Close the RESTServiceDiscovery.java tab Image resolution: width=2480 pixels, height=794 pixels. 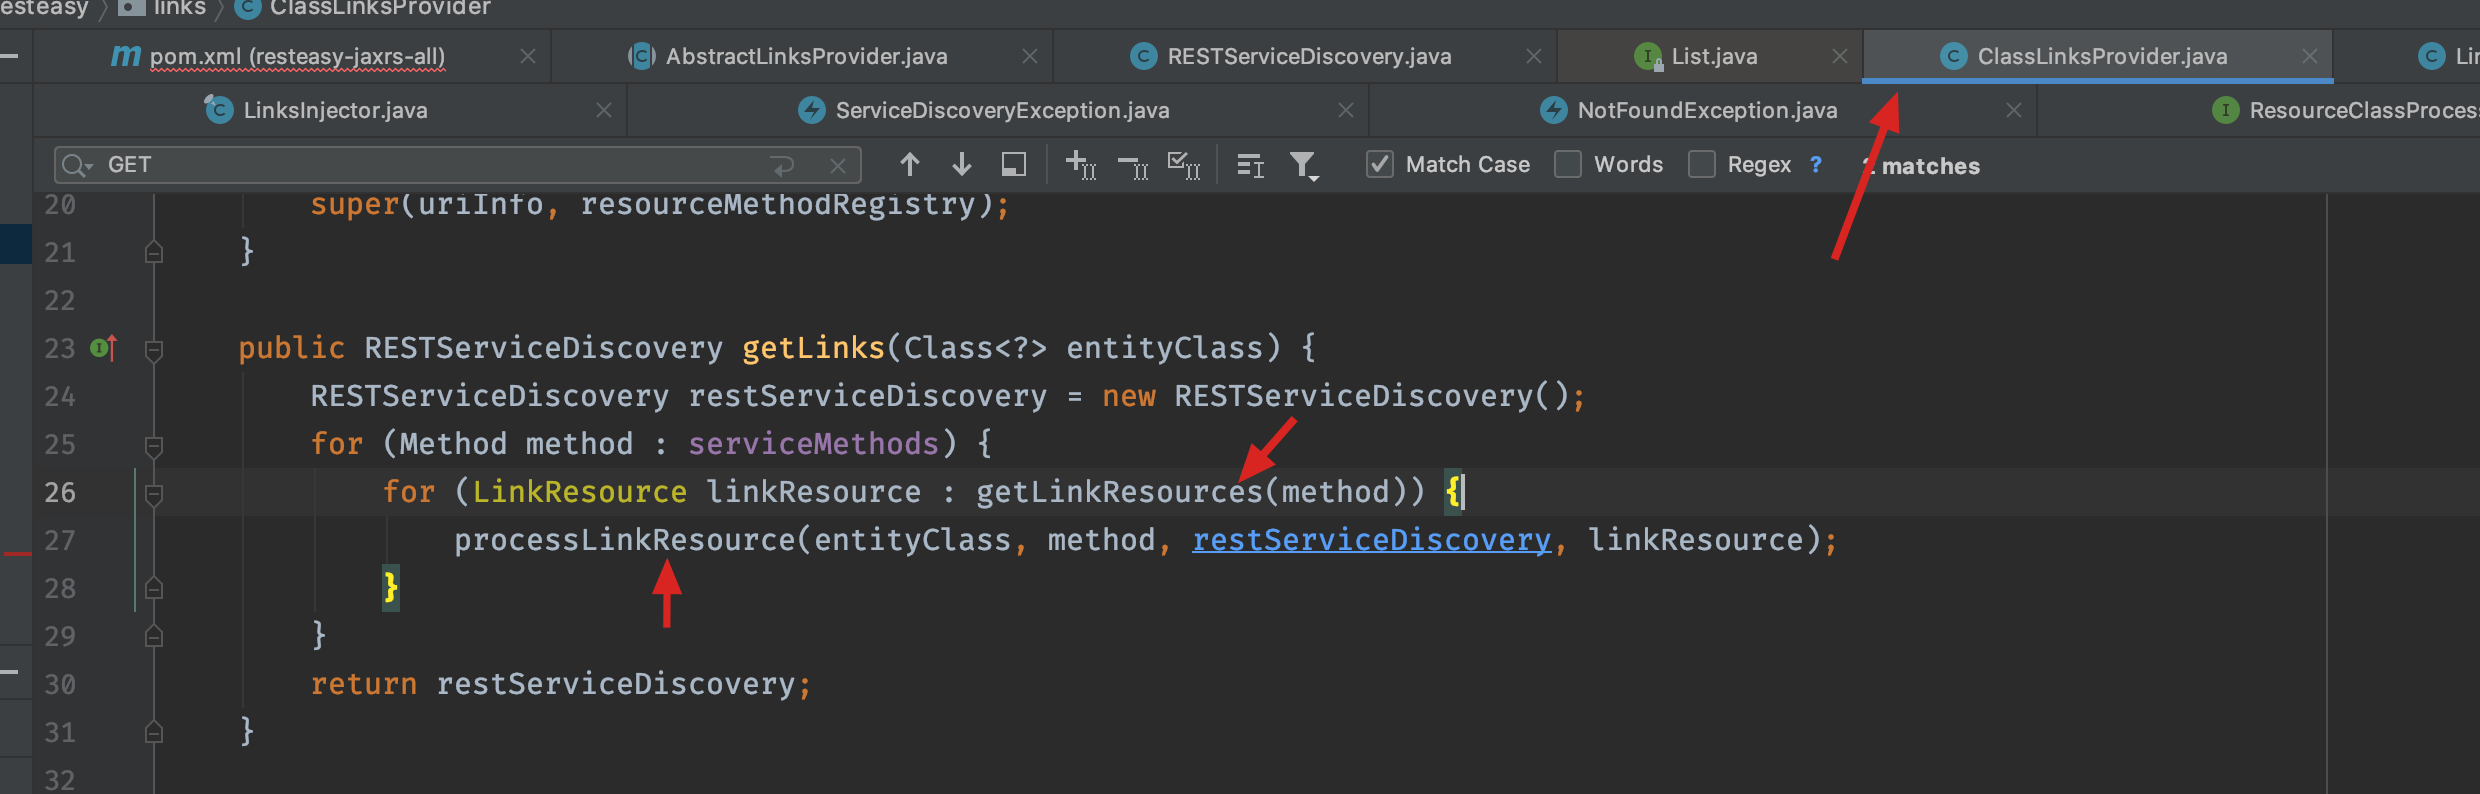click(x=1534, y=57)
